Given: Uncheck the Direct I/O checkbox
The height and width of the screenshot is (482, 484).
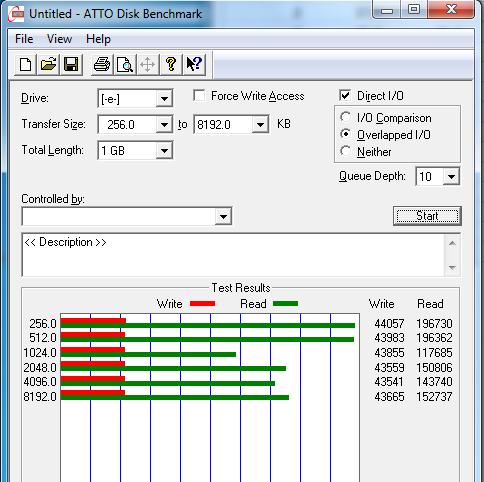Looking at the screenshot, I should coord(345,96).
